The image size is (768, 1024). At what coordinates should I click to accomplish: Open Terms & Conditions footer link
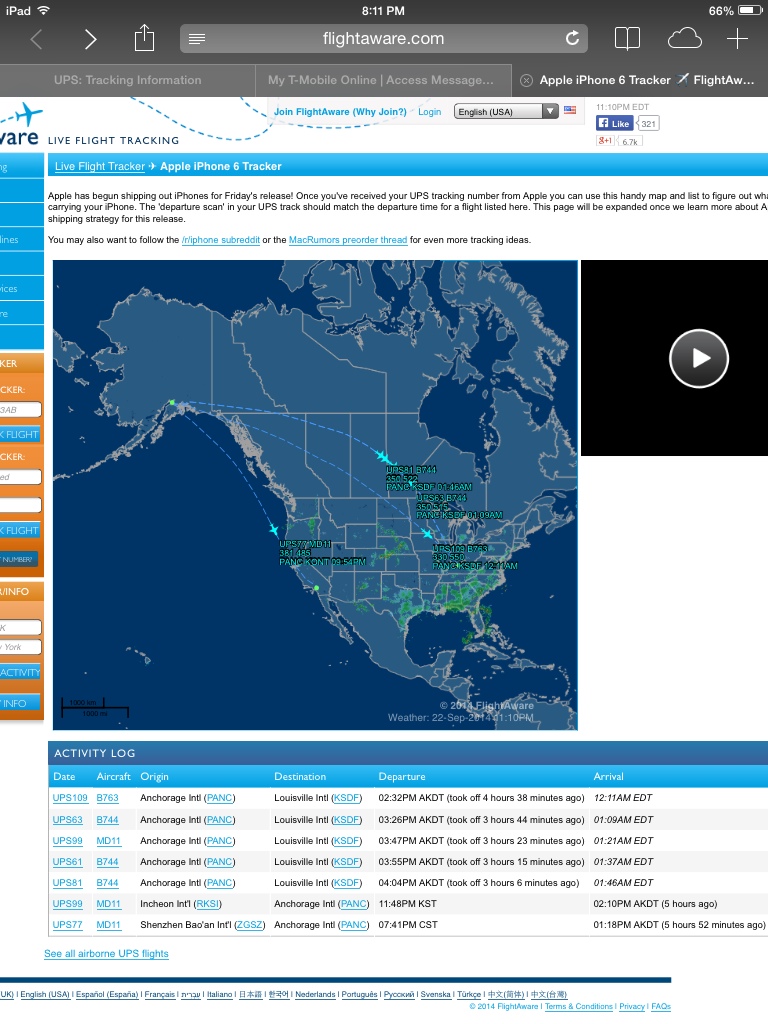(579, 1006)
